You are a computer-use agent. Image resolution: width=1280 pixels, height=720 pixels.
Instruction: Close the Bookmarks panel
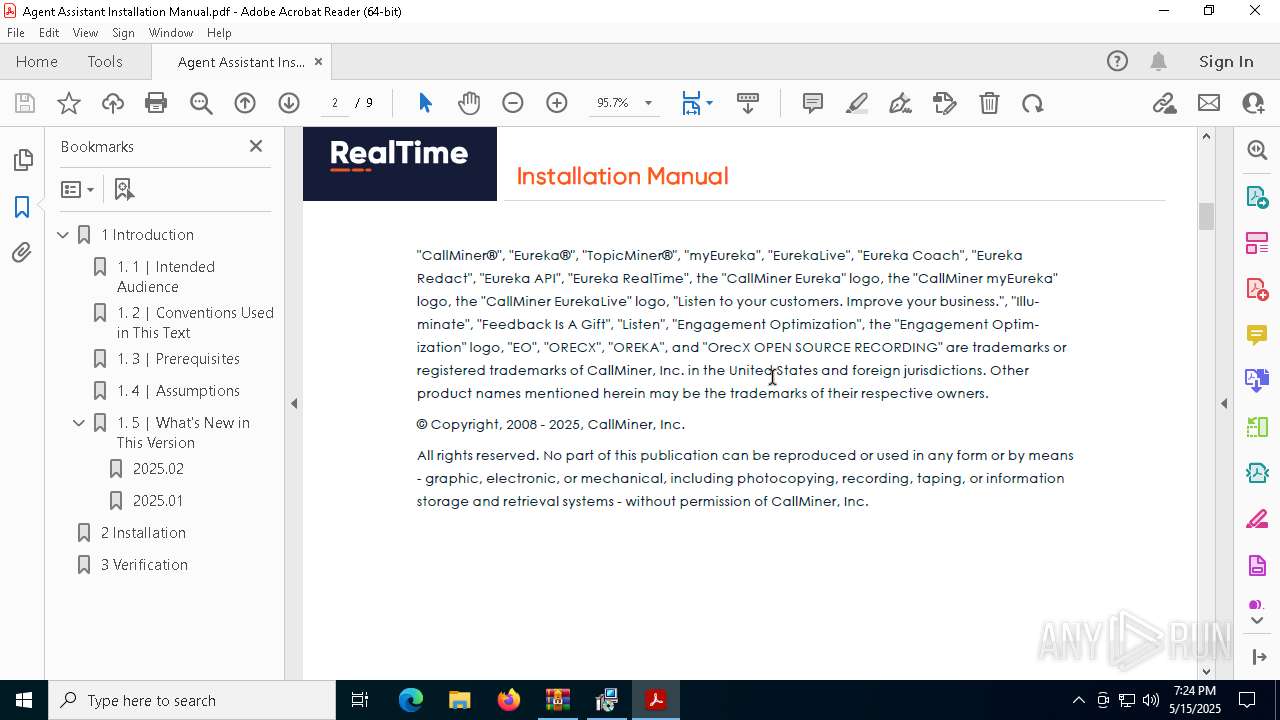coord(256,146)
